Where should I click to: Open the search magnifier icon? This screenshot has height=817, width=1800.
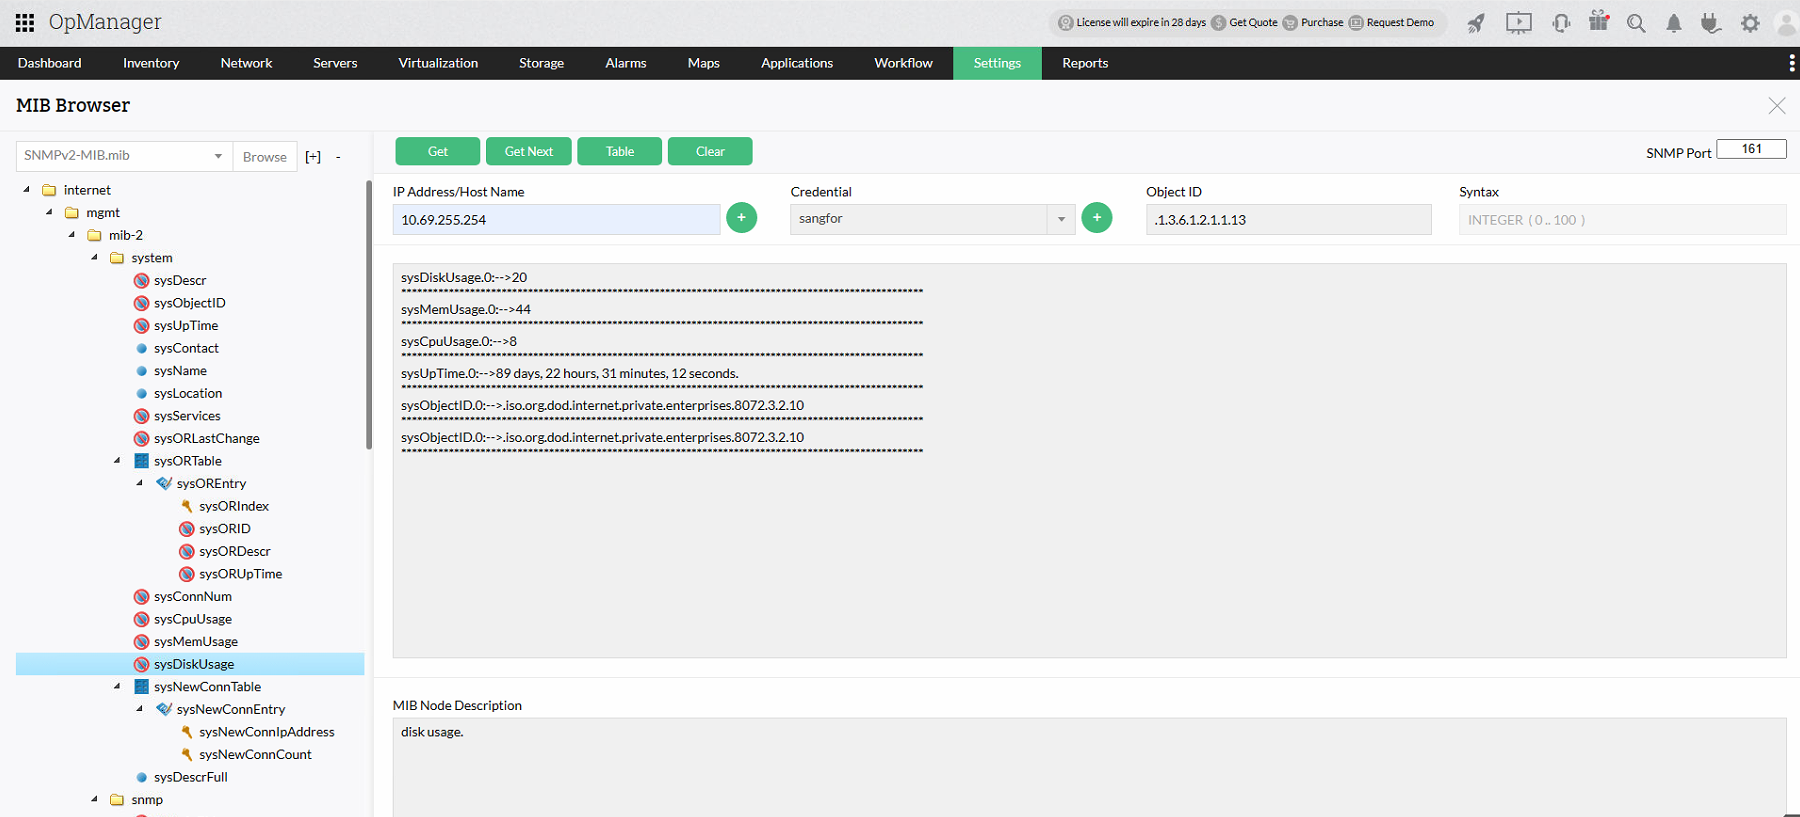click(1636, 23)
